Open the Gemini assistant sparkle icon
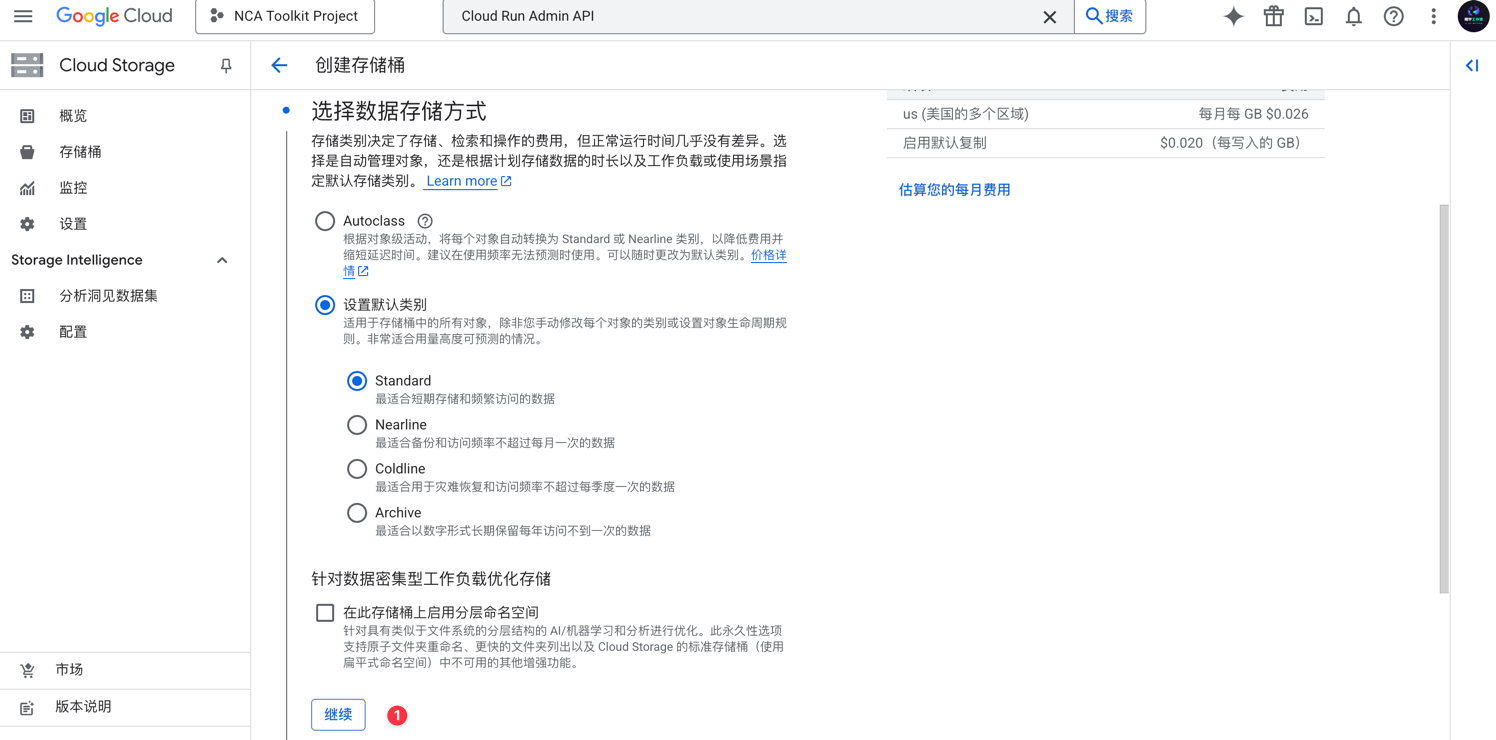 click(x=1233, y=16)
